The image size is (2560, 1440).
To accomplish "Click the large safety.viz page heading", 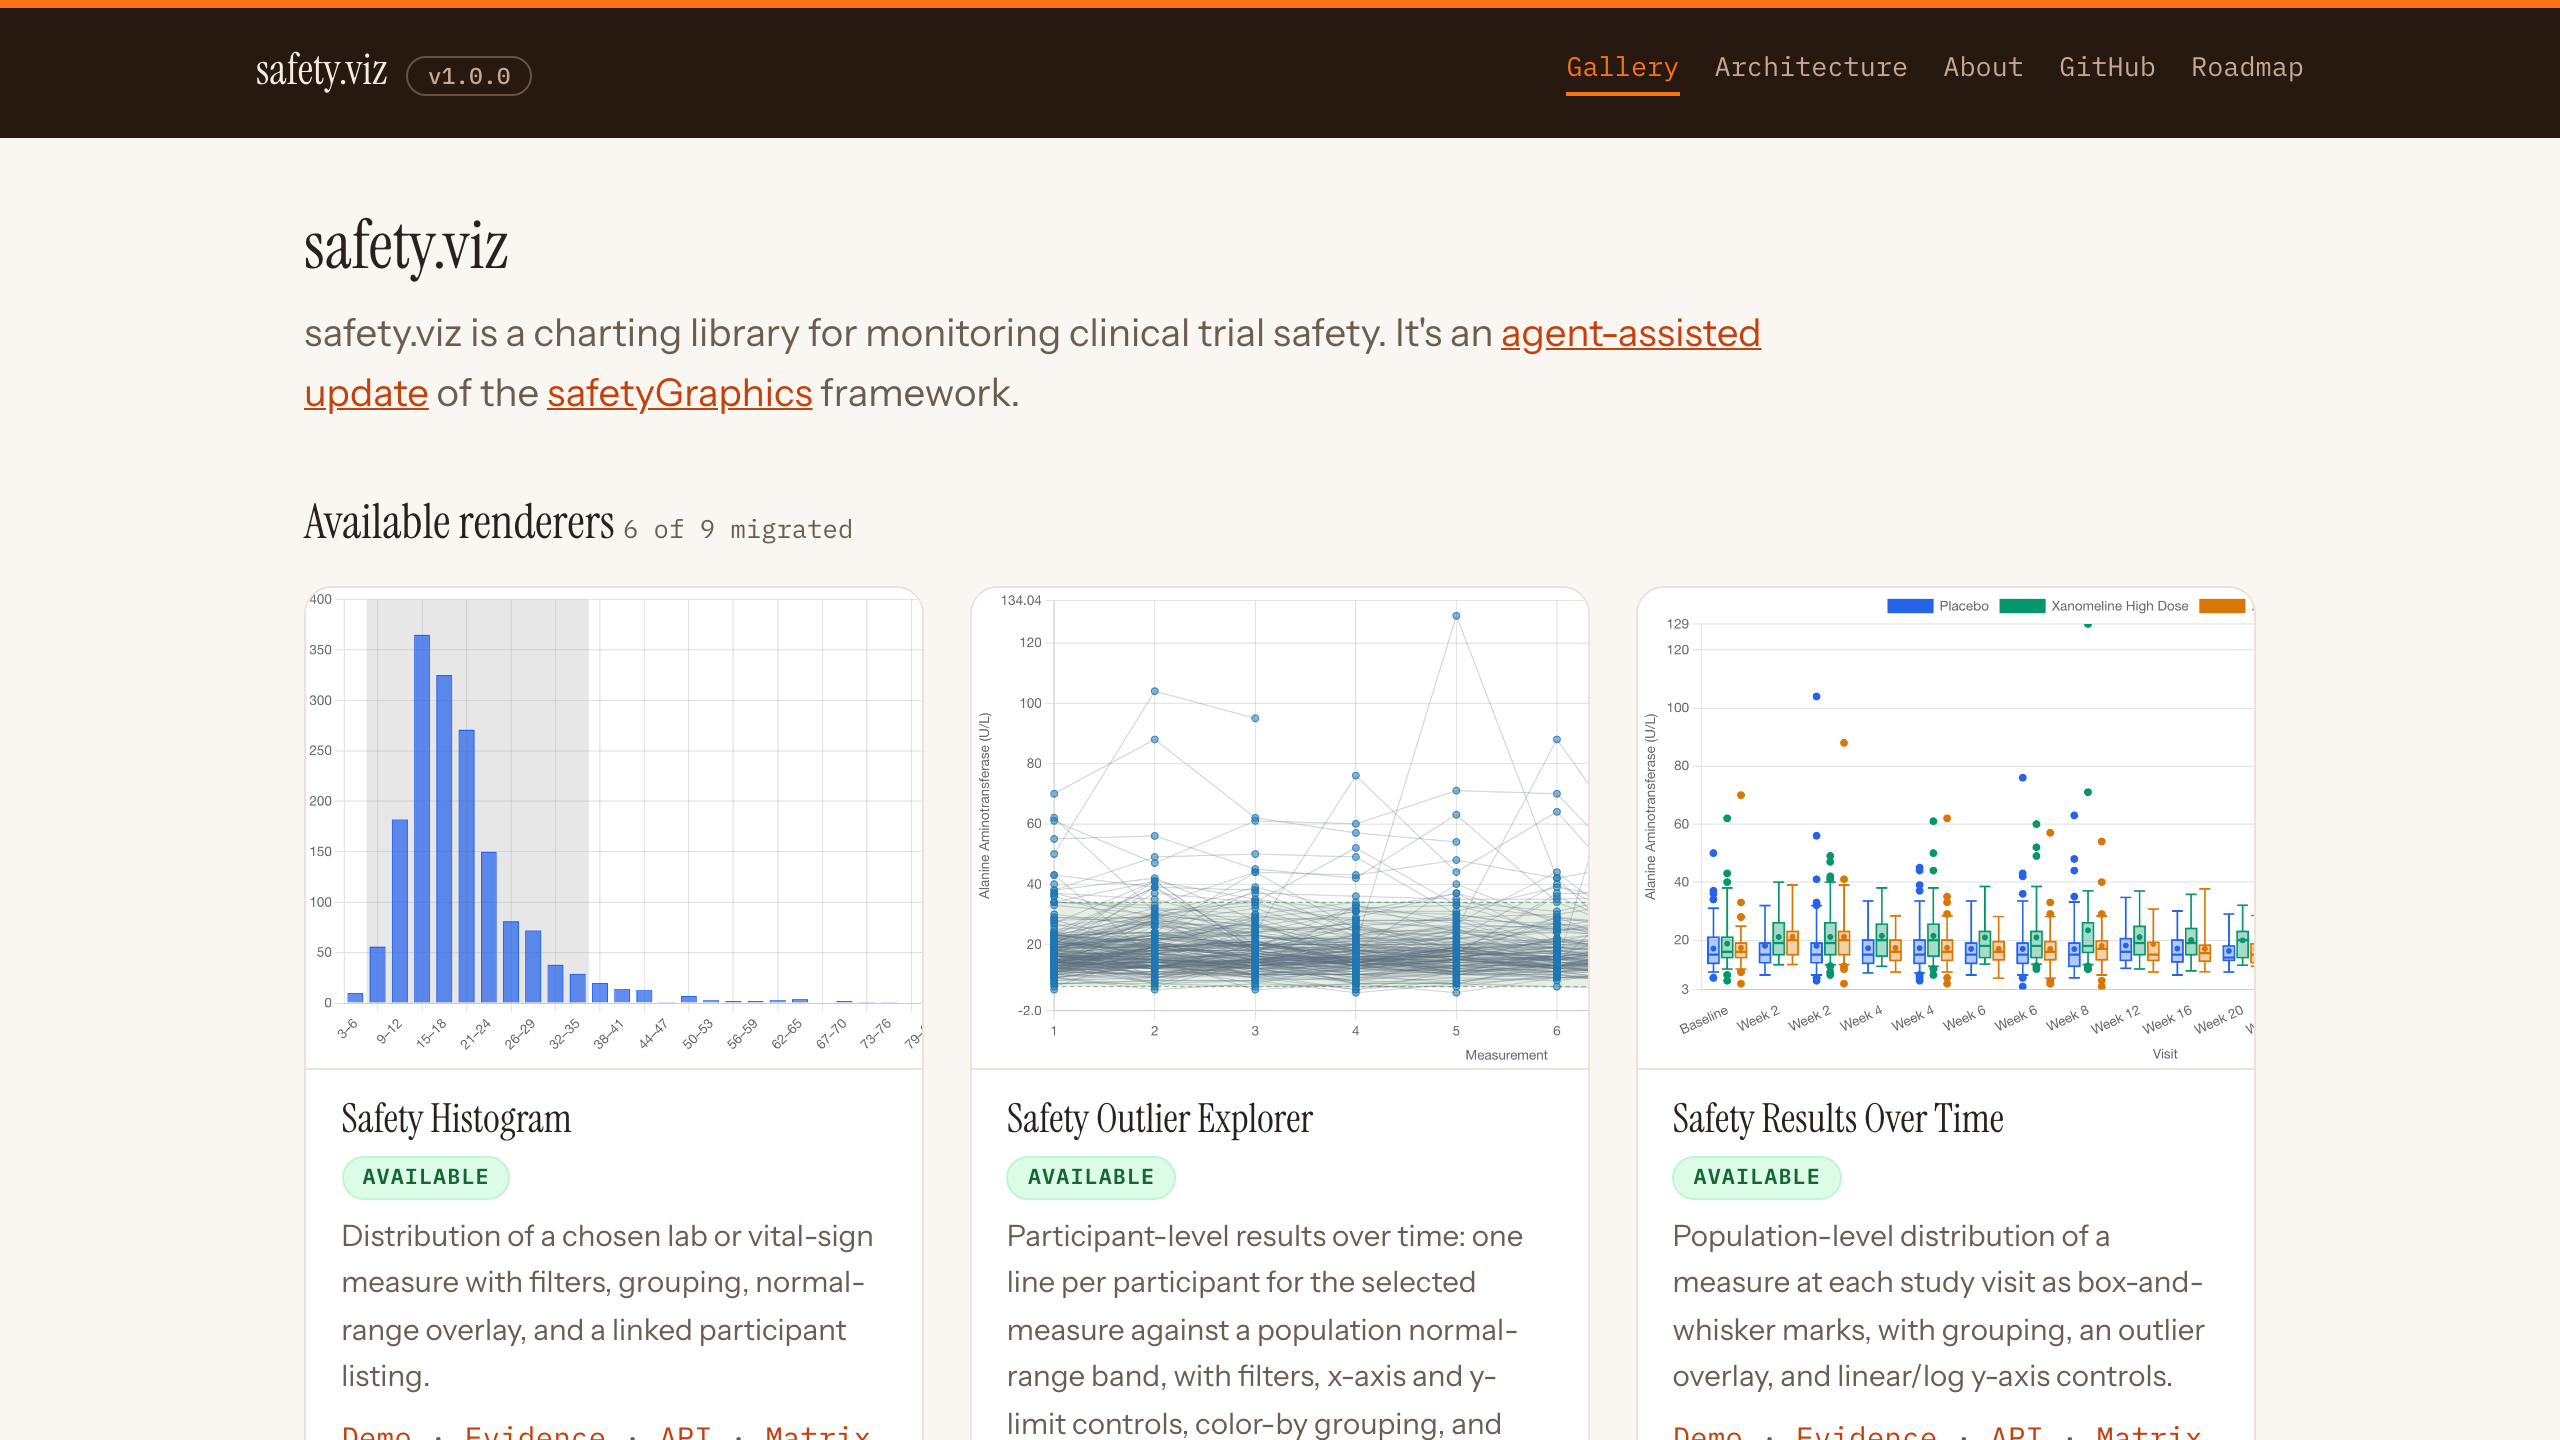I will (x=406, y=246).
